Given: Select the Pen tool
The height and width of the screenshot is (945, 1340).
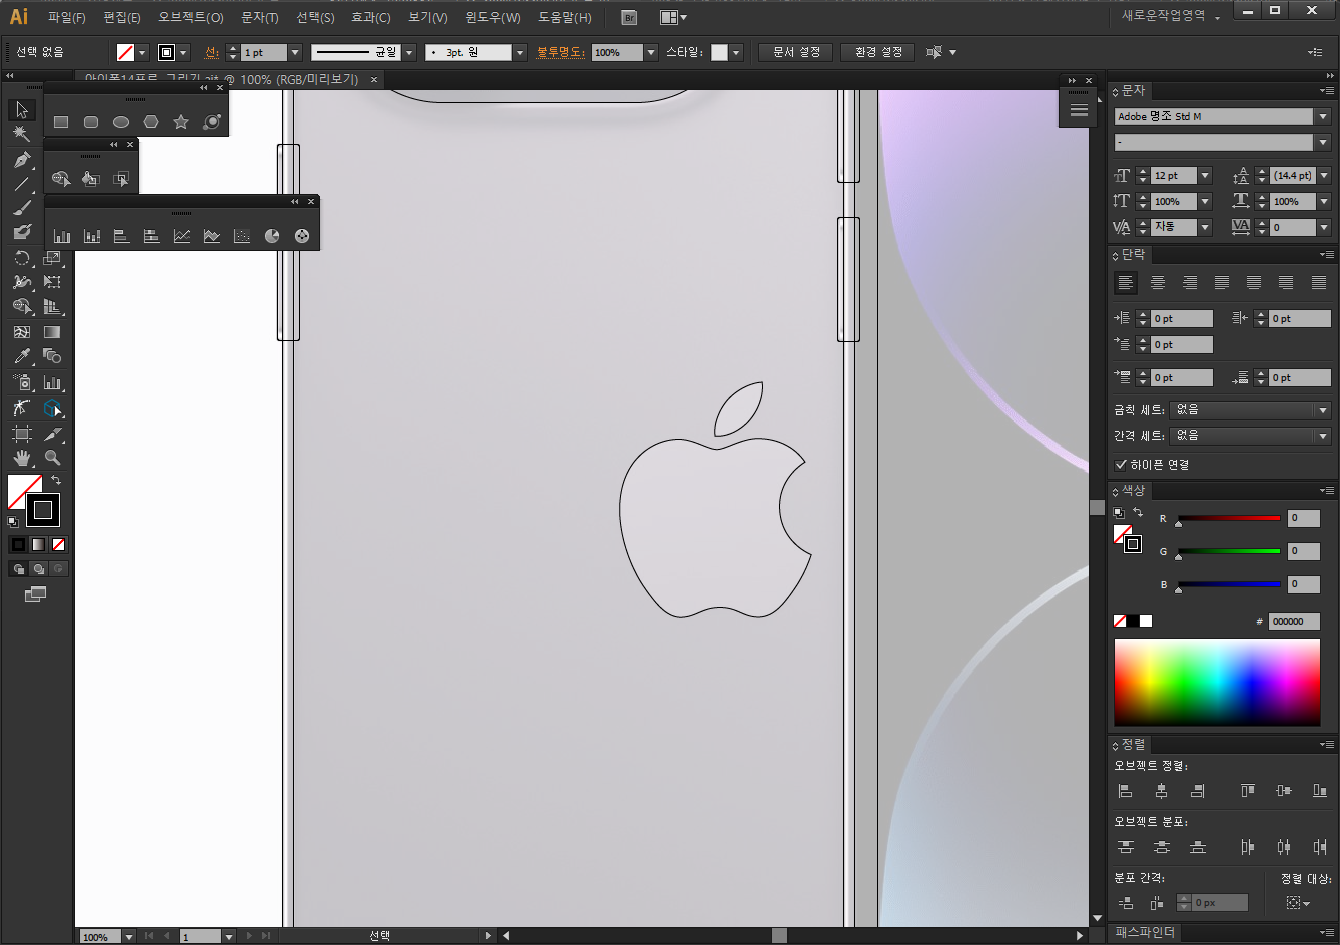Looking at the screenshot, I should pos(22,160).
